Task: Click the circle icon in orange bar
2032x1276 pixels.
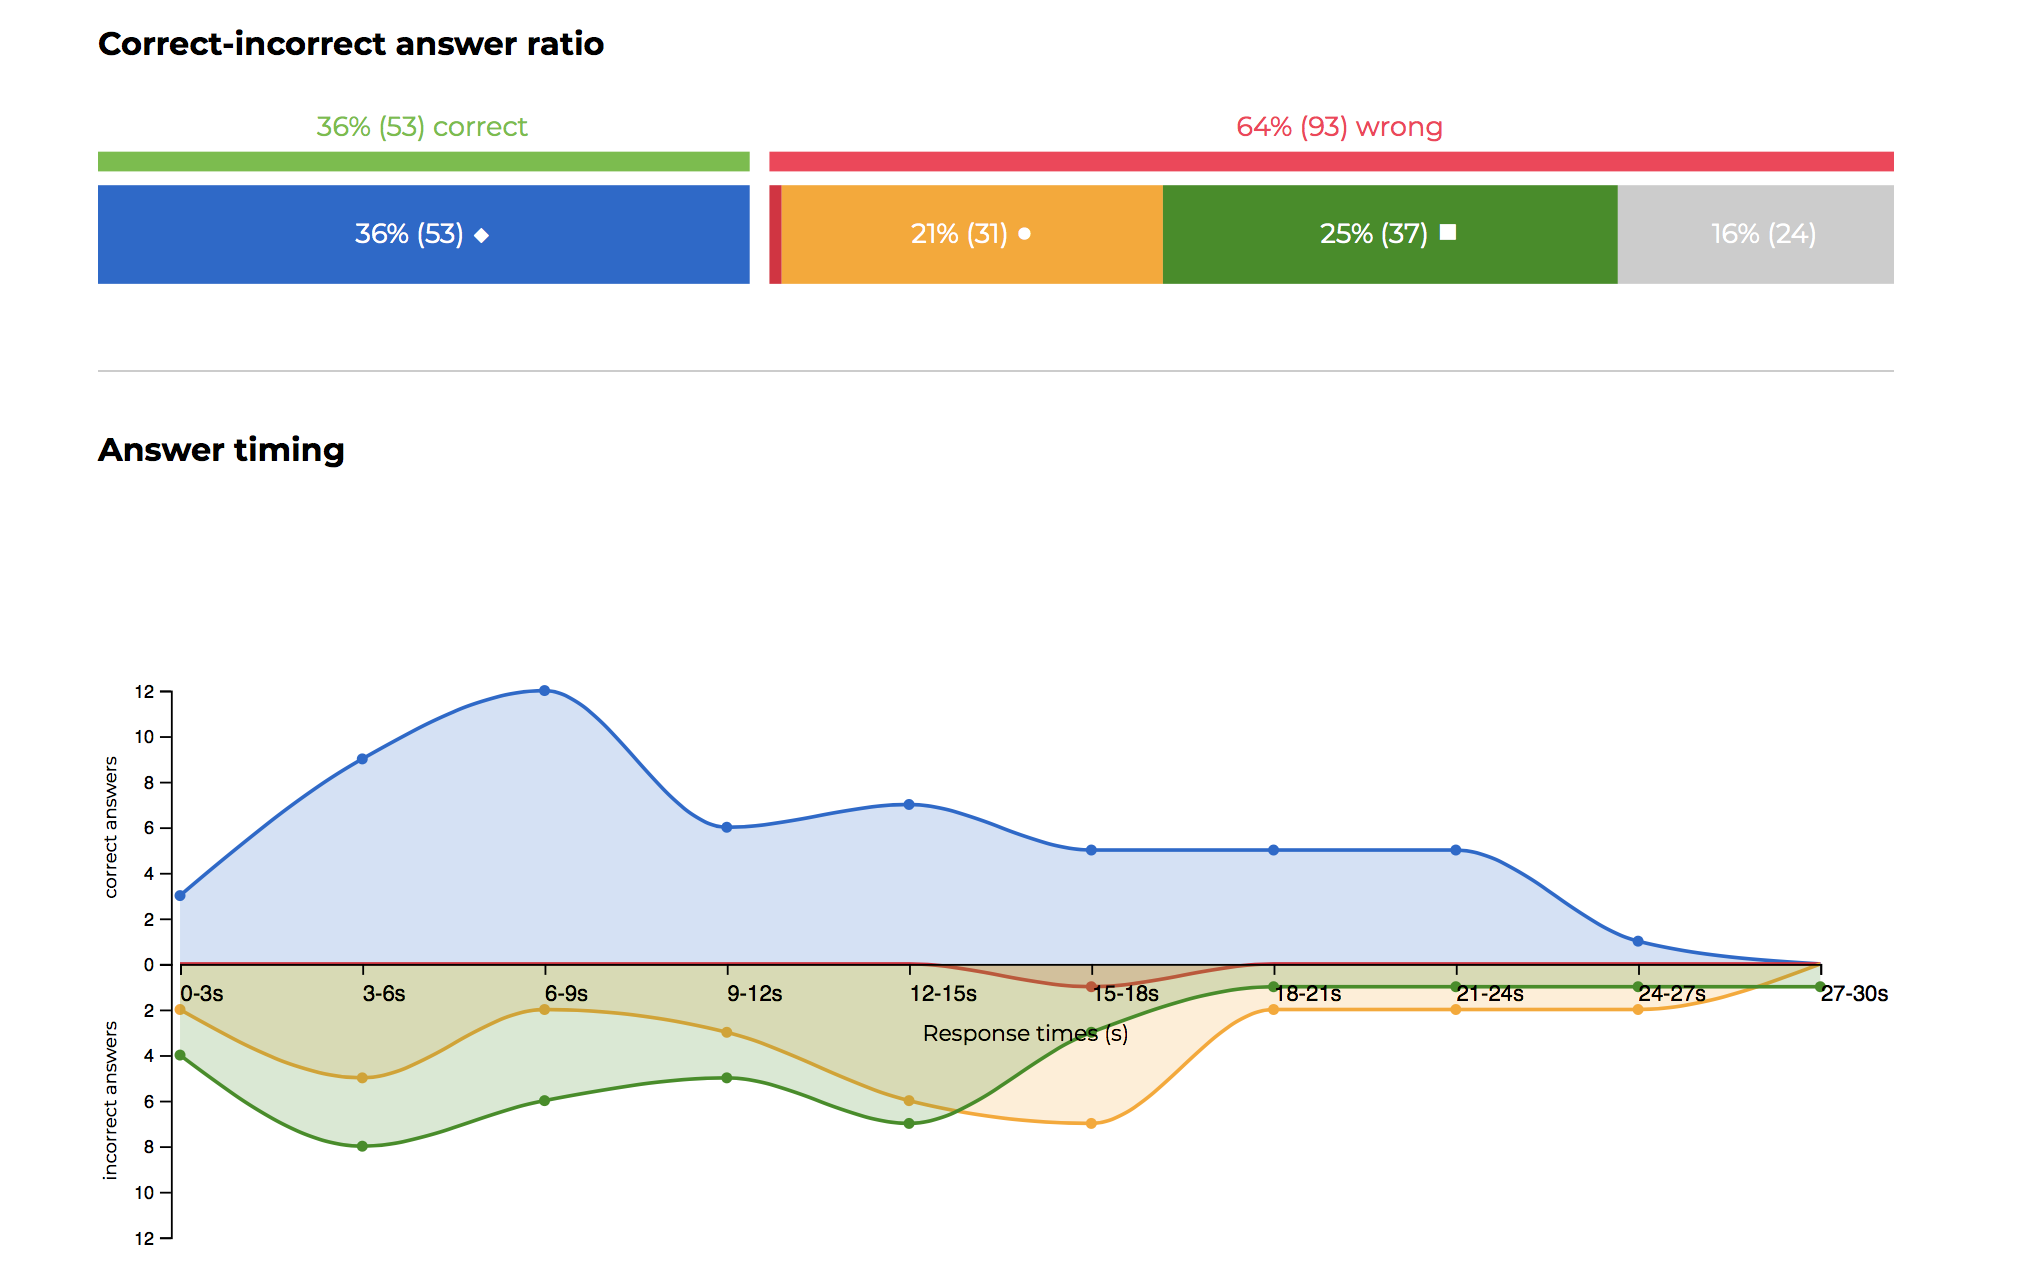Action: [1024, 234]
